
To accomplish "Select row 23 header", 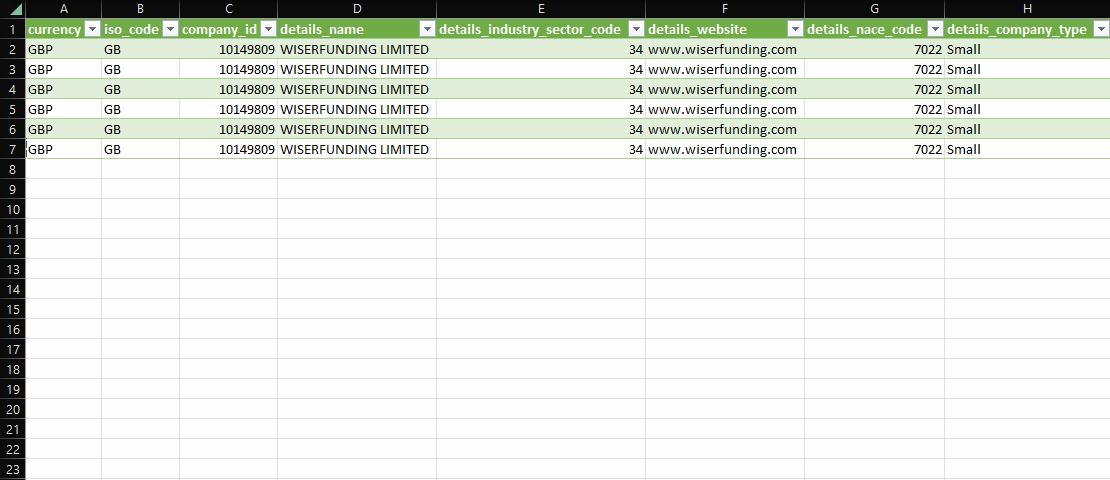I will point(13,469).
